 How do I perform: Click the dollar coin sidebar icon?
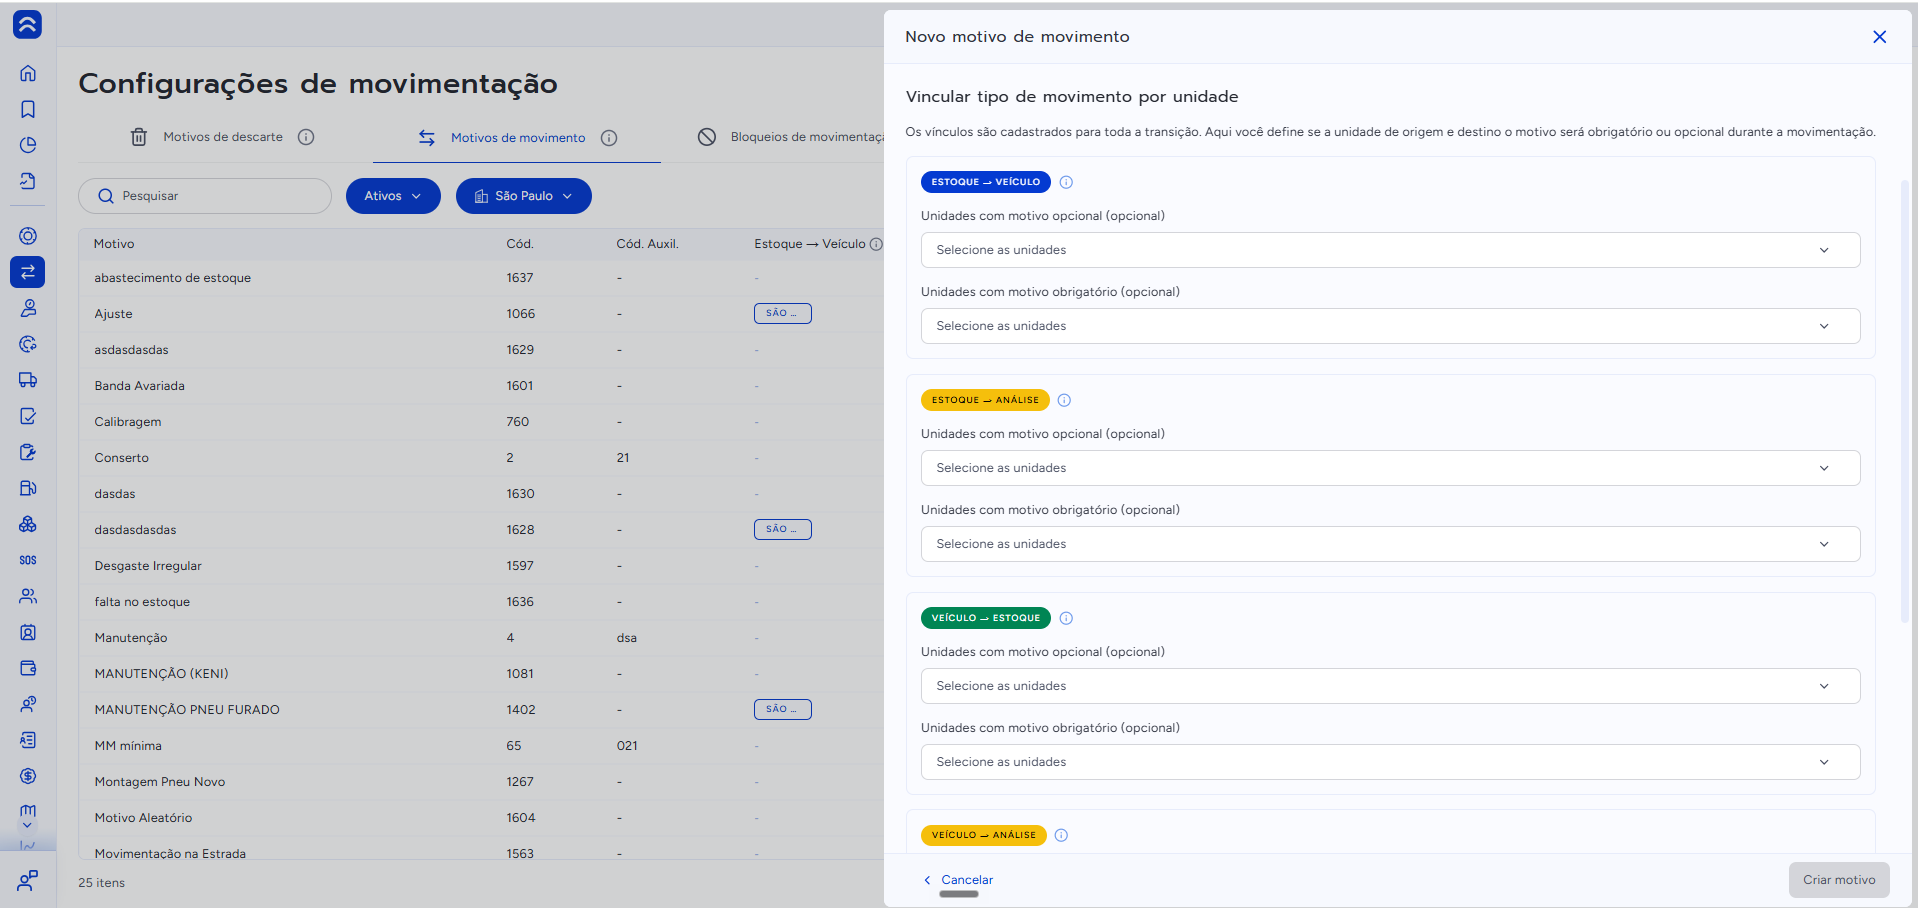(28, 776)
